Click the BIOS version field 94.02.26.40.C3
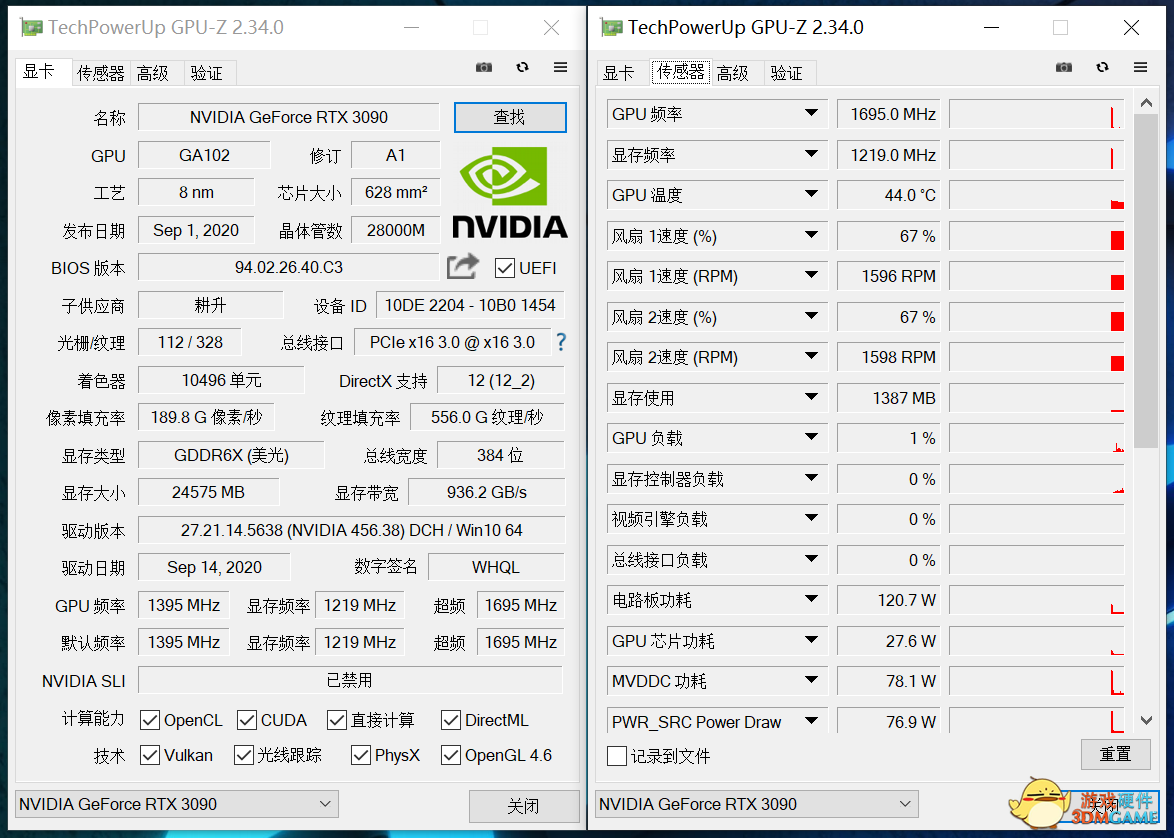 click(x=289, y=267)
